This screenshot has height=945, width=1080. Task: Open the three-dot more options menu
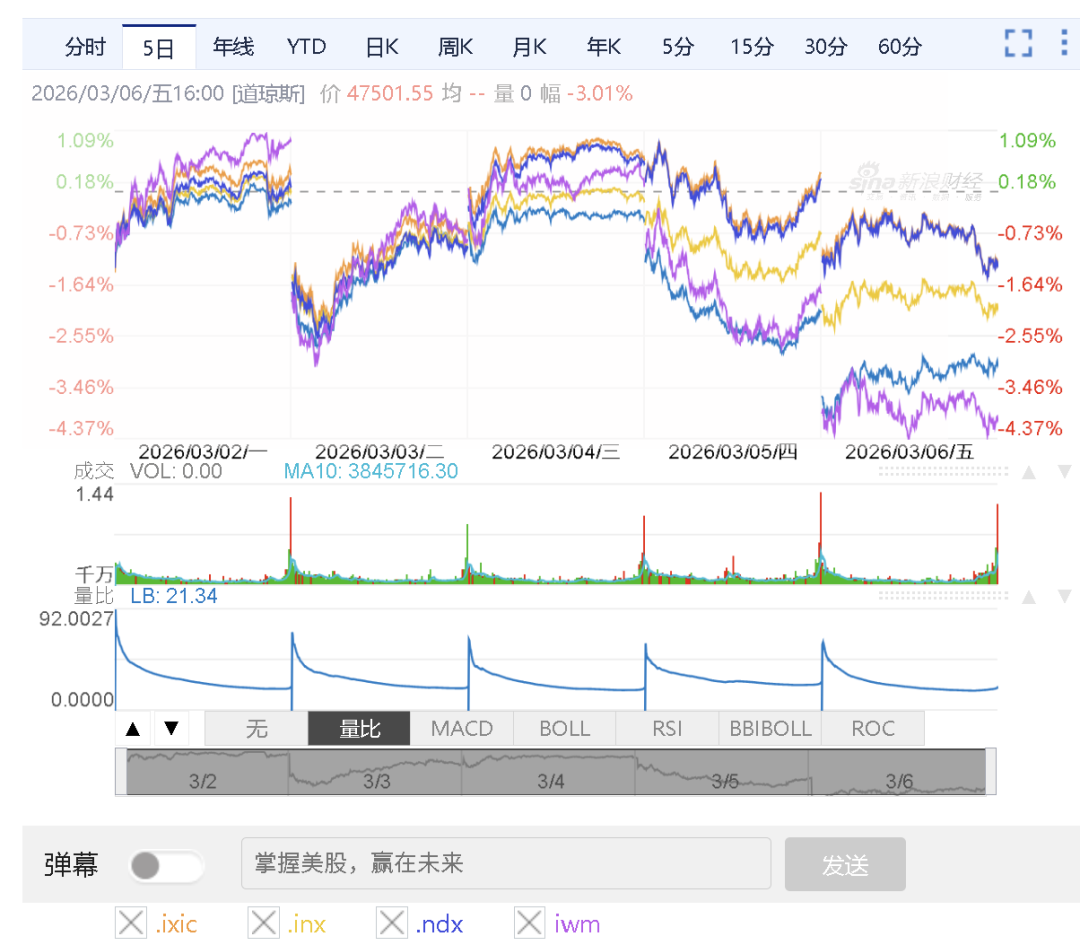pyautogui.click(x=1064, y=43)
